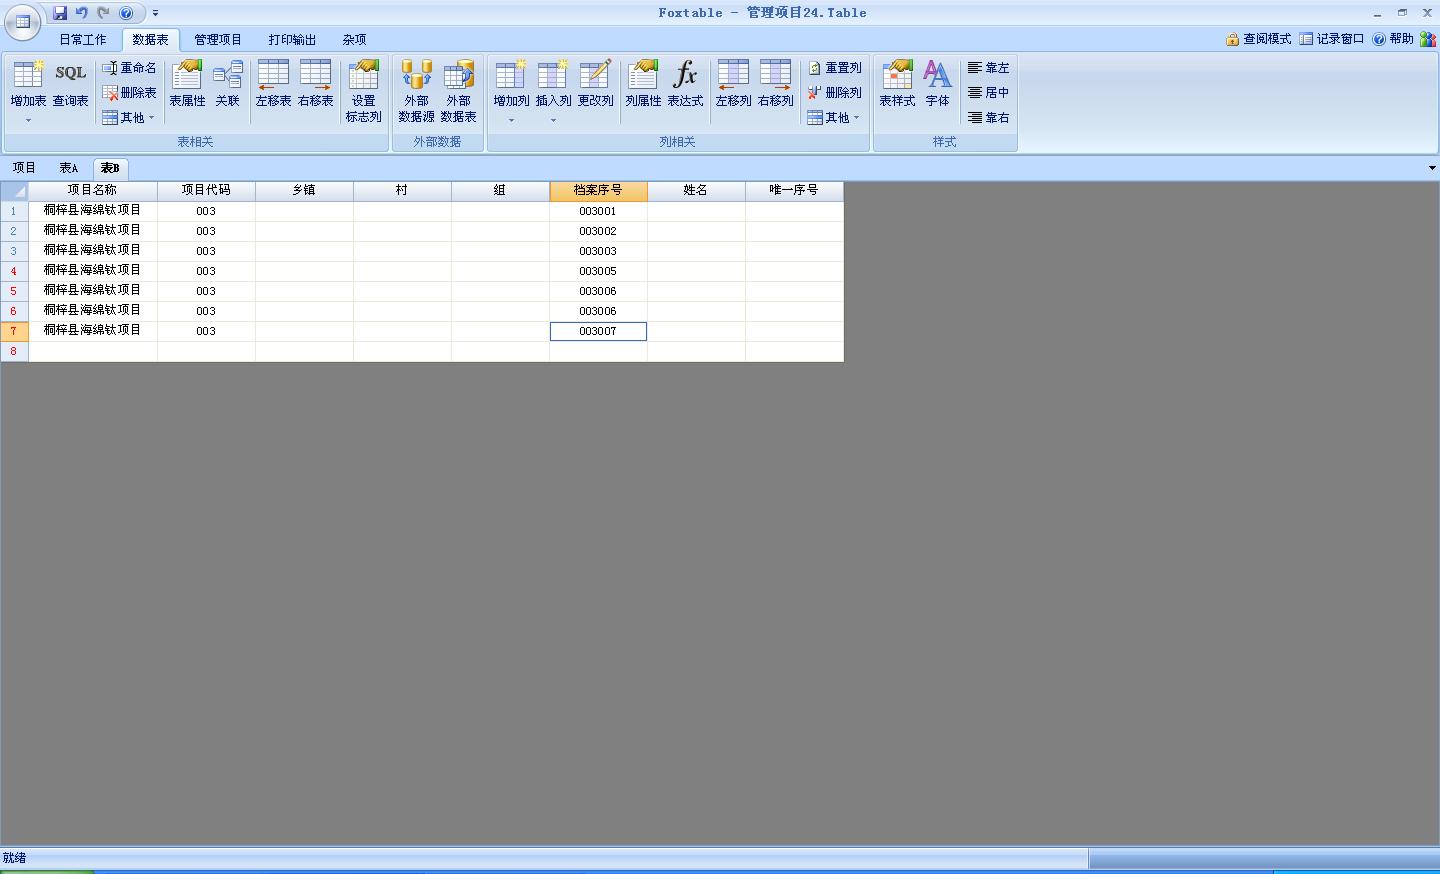Viewport: 1440px width, 874px height.
Task: Switch to the 管理项目 ribbon tab
Action: tap(218, 40)
